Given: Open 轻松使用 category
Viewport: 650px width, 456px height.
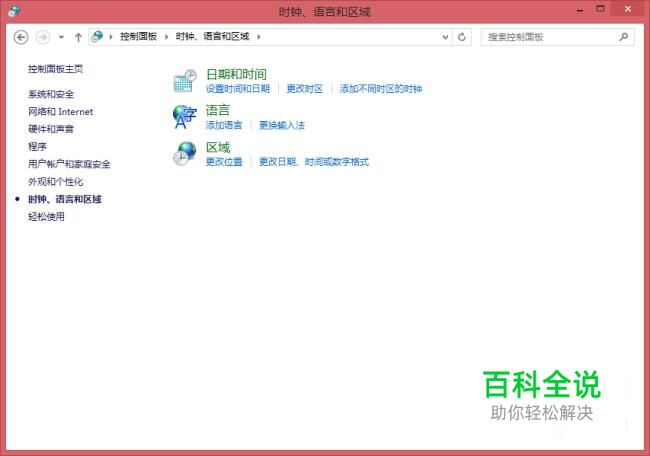Looking at the screenshot, I should click(x=46, y=217).
